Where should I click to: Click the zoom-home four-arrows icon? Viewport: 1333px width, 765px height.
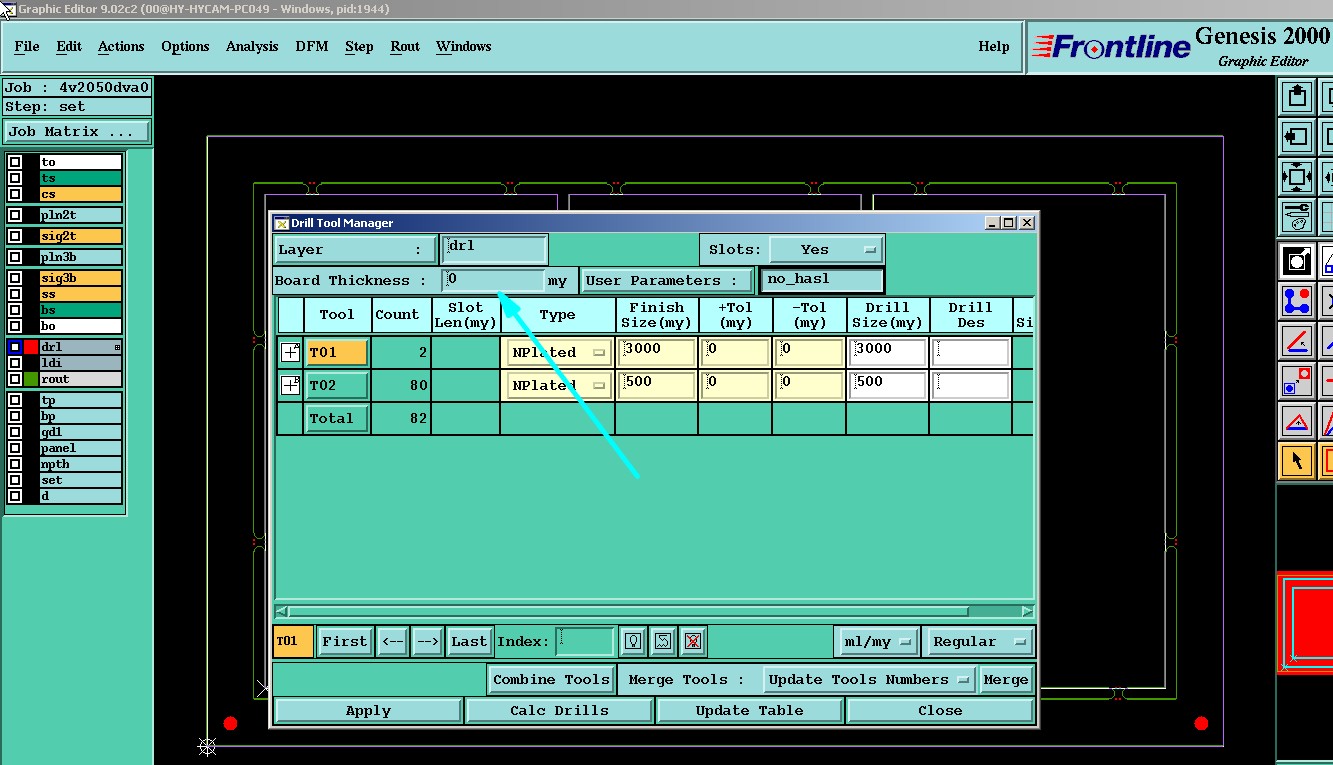[1297, 177]
